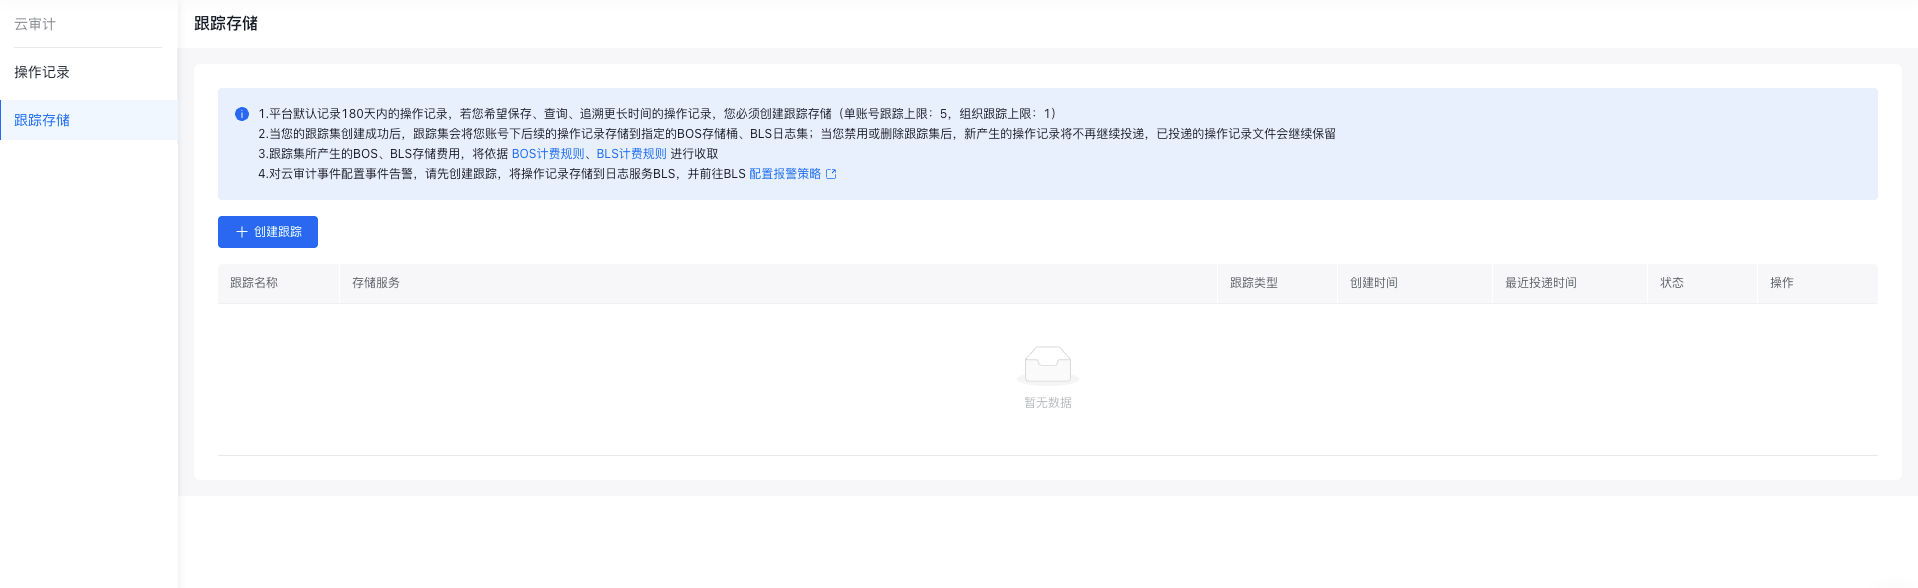Open the BOS计费规则 link
Viewport: 1918px width, 588px height.
click(548, 154)
